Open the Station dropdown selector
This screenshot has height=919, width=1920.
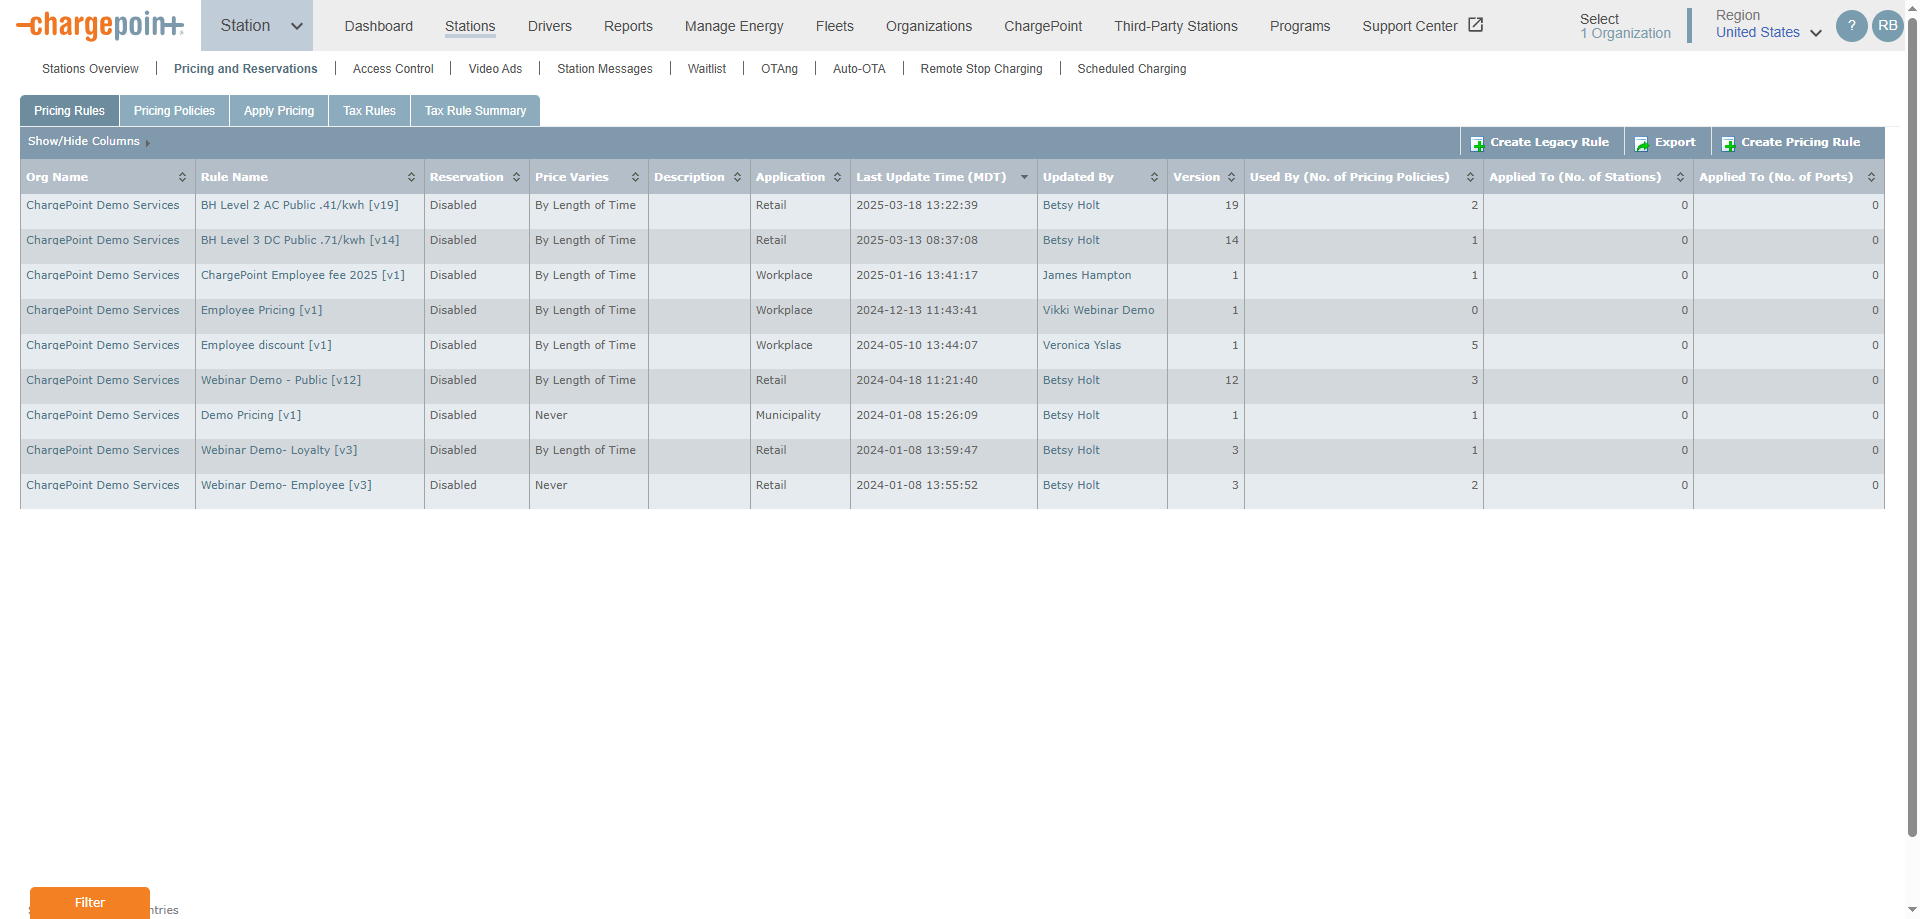257,26
